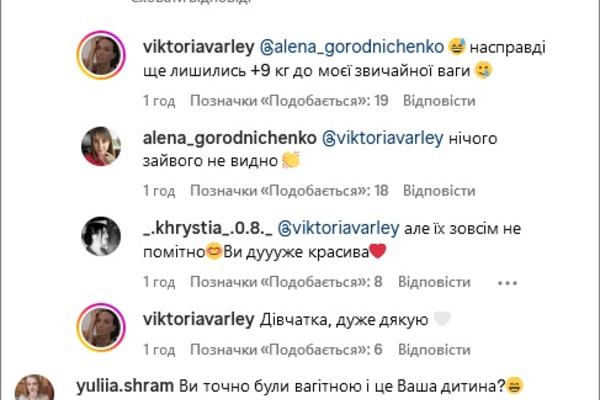The width and height of the screenshot is (600, 400).
Task: Open viktoriavarley's story ring avatar in top comment
Action: click(101, 56)
